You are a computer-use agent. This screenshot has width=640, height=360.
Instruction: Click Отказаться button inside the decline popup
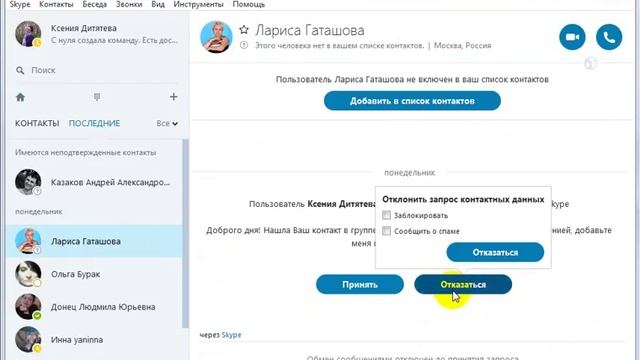[x=495, y=253]
